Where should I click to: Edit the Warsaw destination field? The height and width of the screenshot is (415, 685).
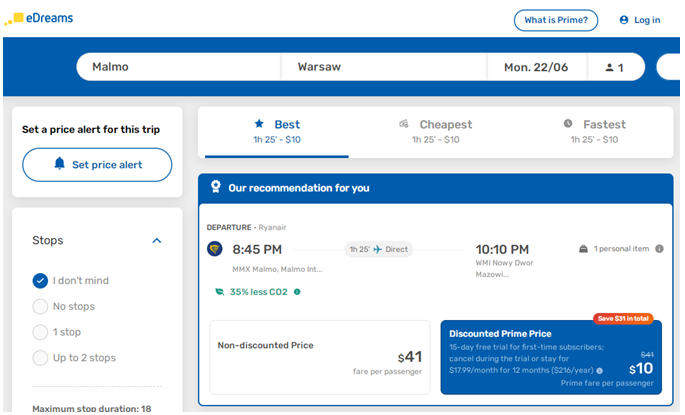click(x=384, y=67)
